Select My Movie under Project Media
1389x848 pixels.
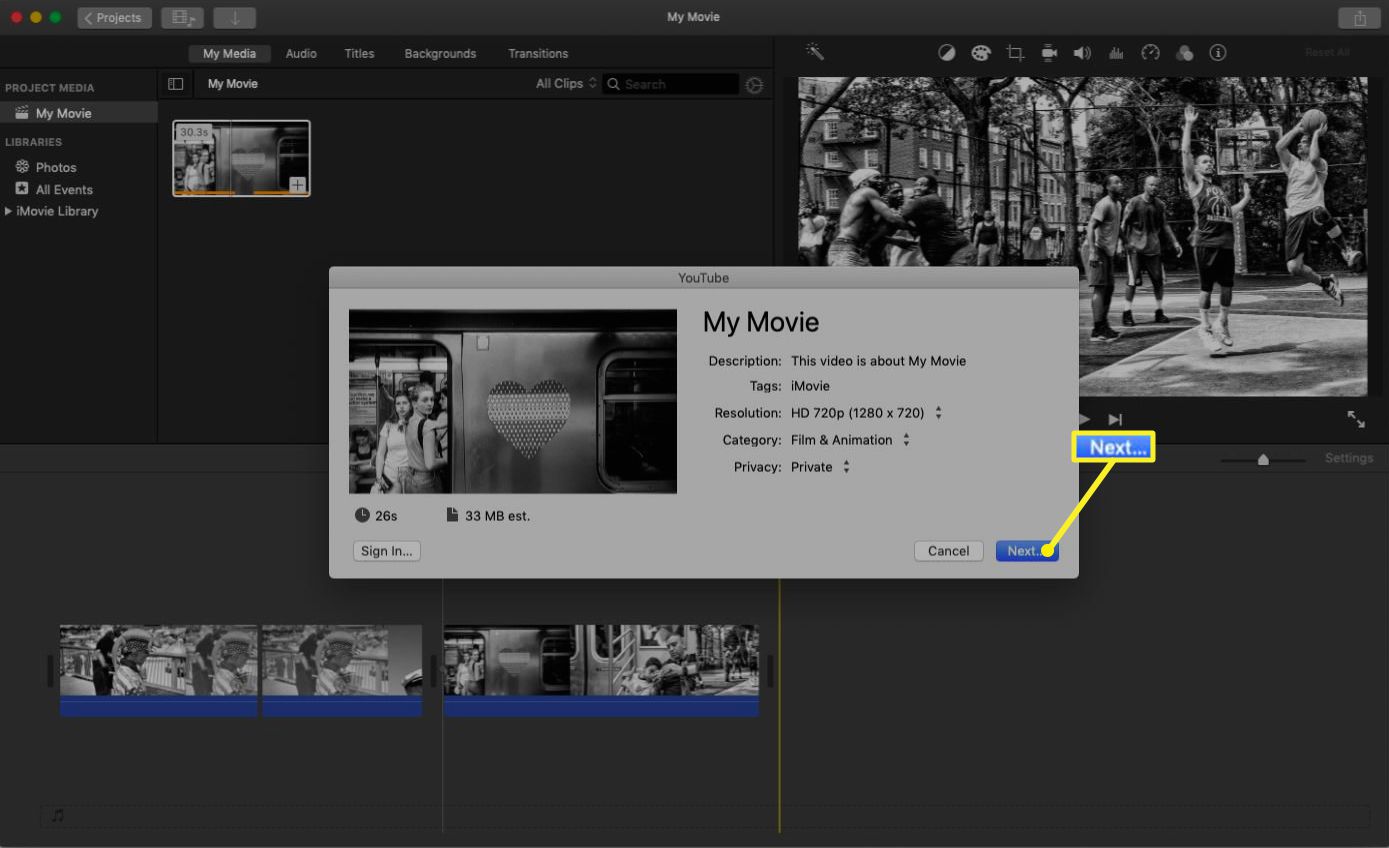click(x=79, y=113)
